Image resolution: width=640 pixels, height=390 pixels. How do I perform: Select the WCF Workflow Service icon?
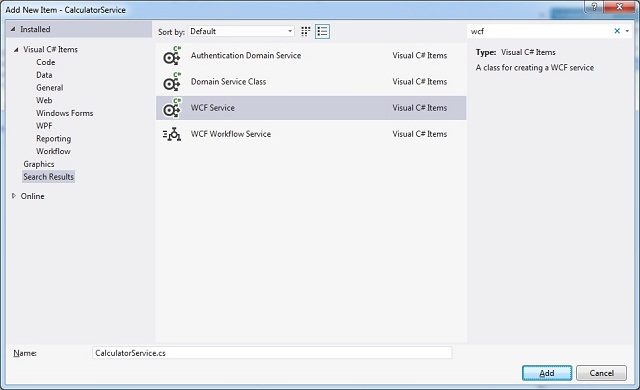[172, 134]
